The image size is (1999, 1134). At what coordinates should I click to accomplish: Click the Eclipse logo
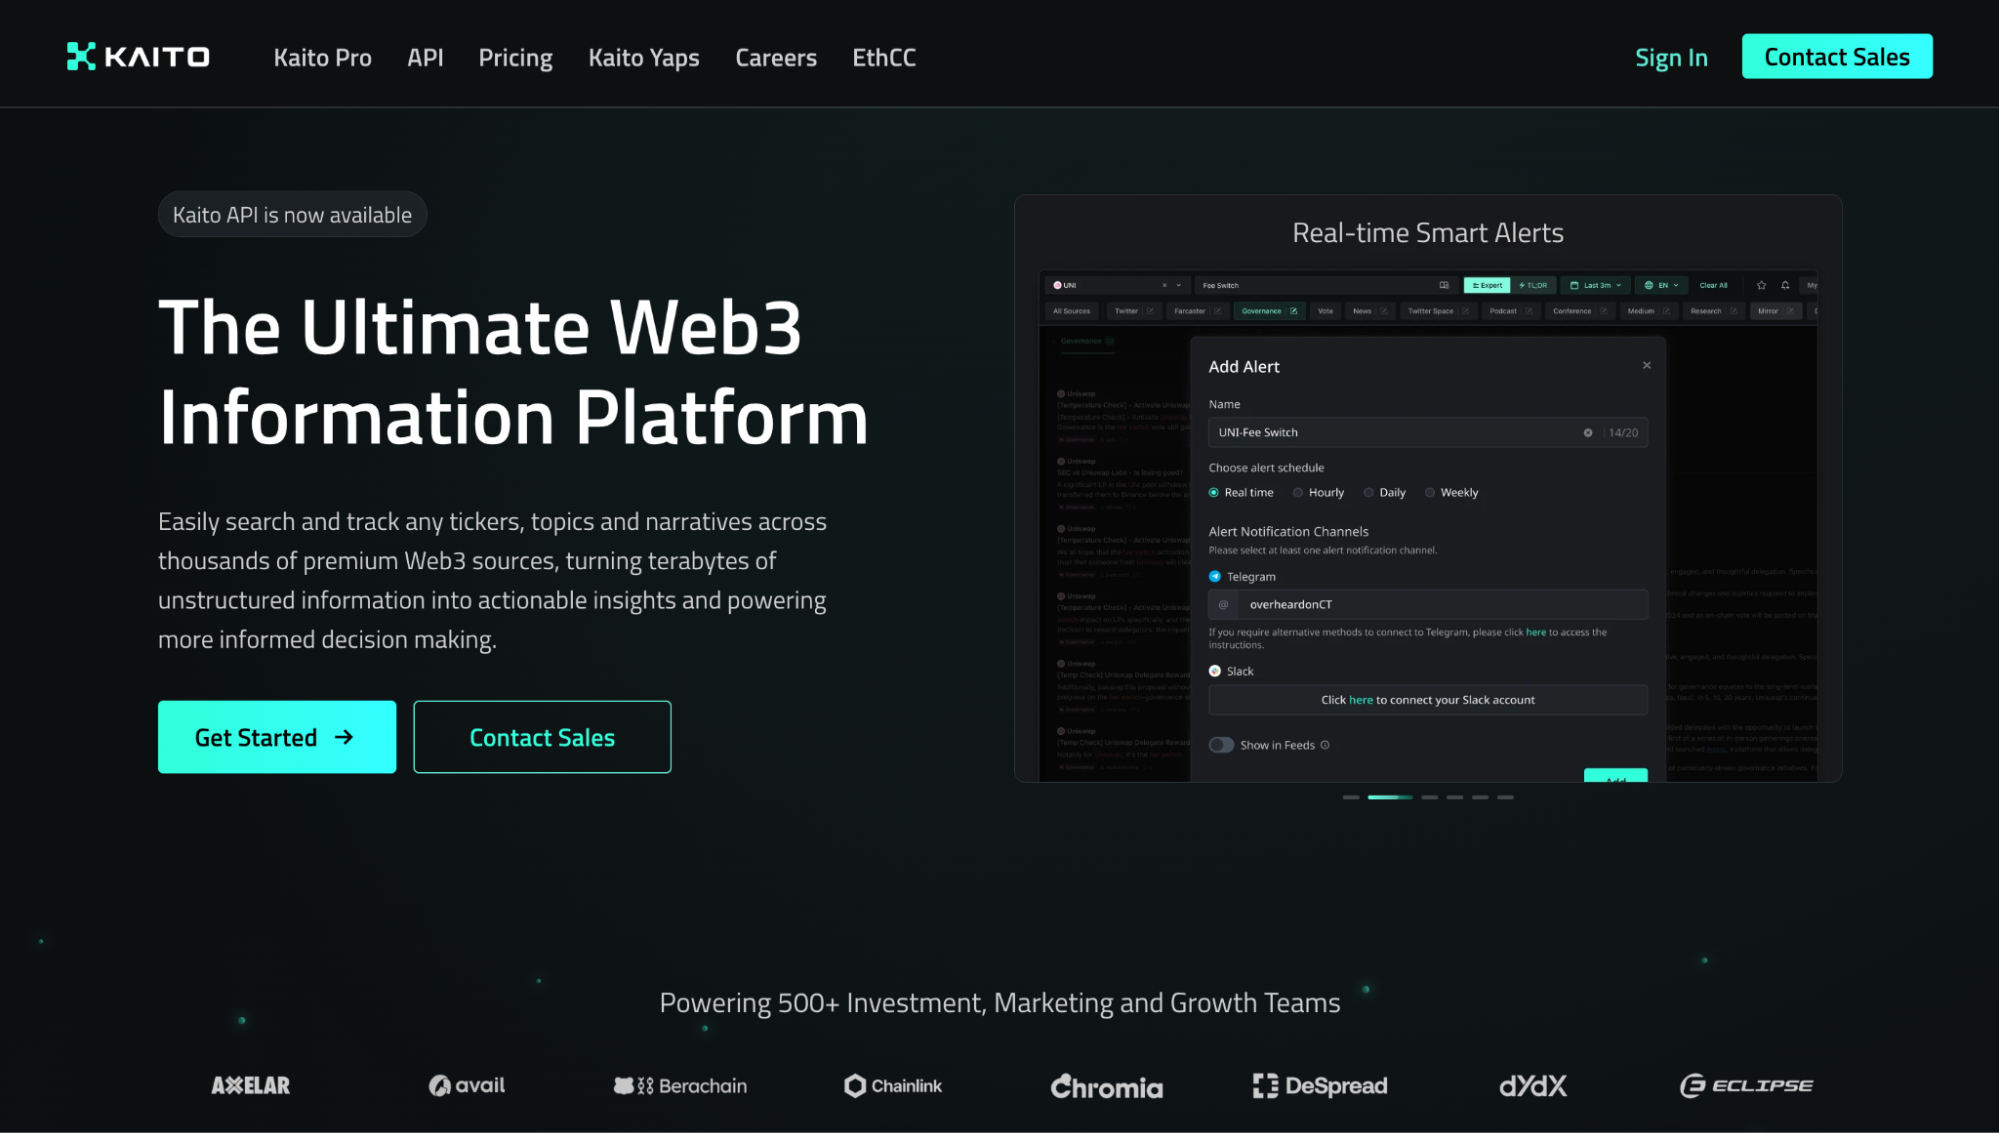point(1746,1086)
